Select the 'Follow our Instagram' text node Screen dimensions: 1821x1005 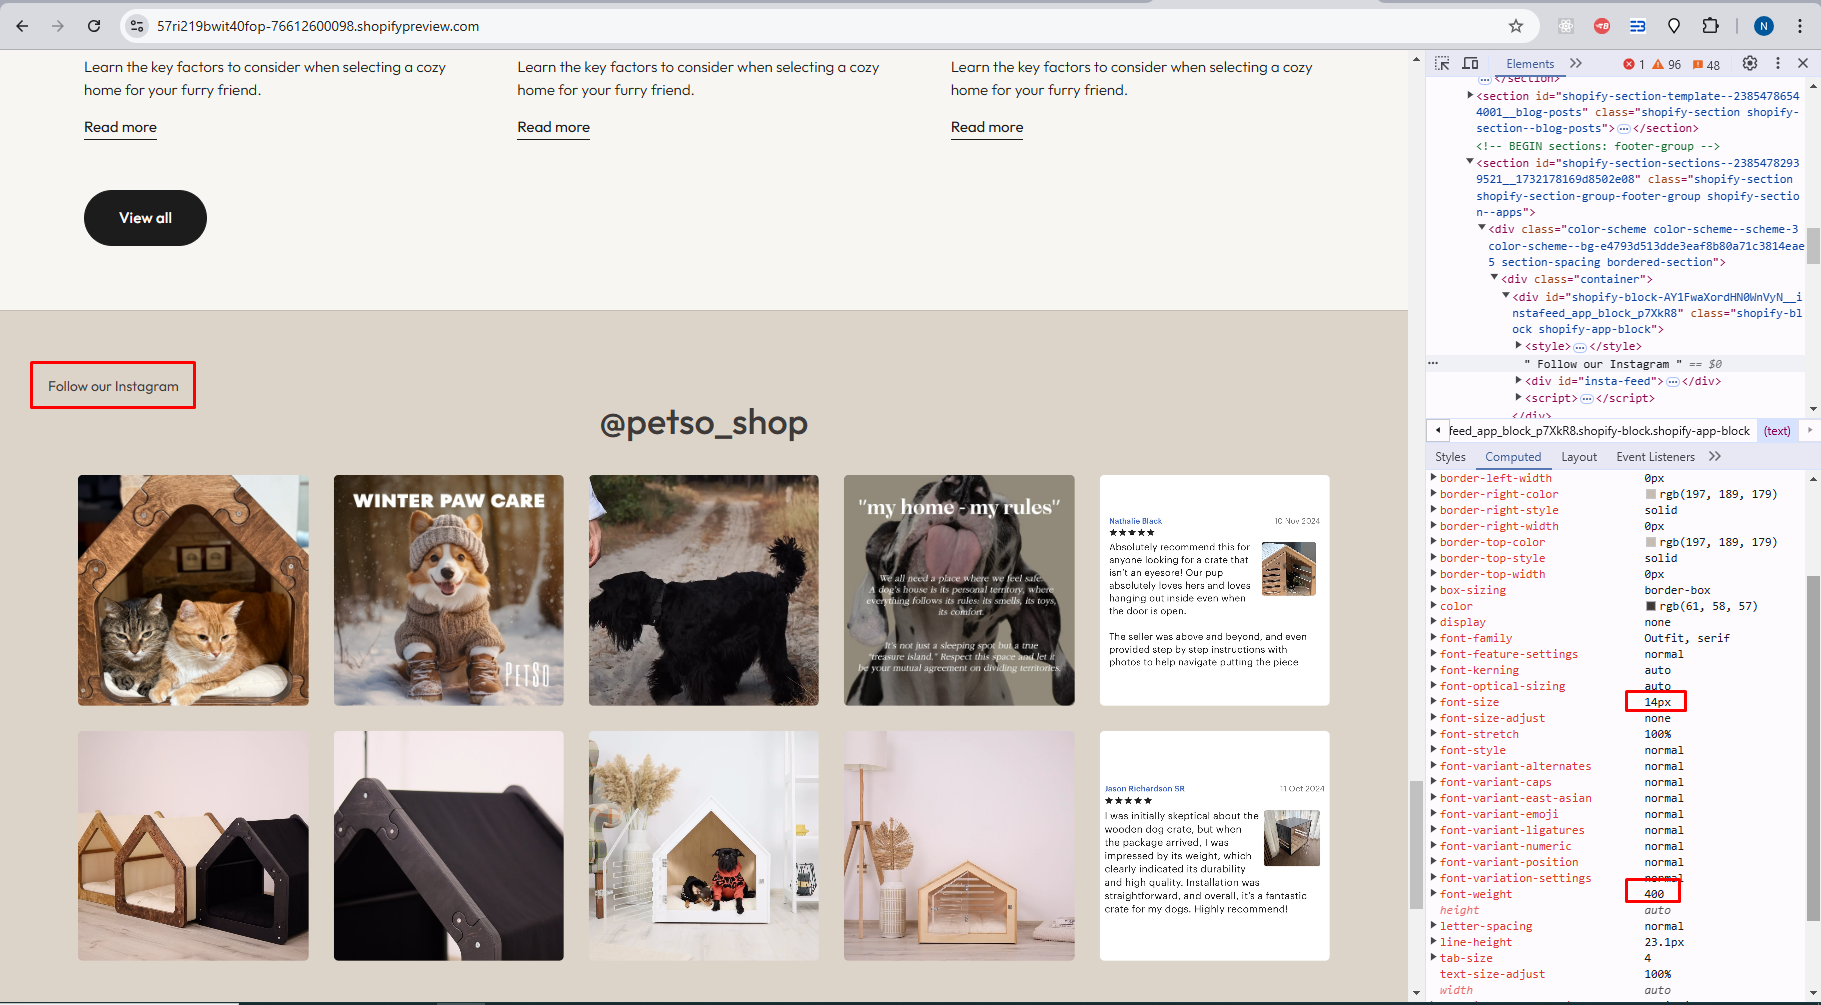click(x=1607, y=364)
